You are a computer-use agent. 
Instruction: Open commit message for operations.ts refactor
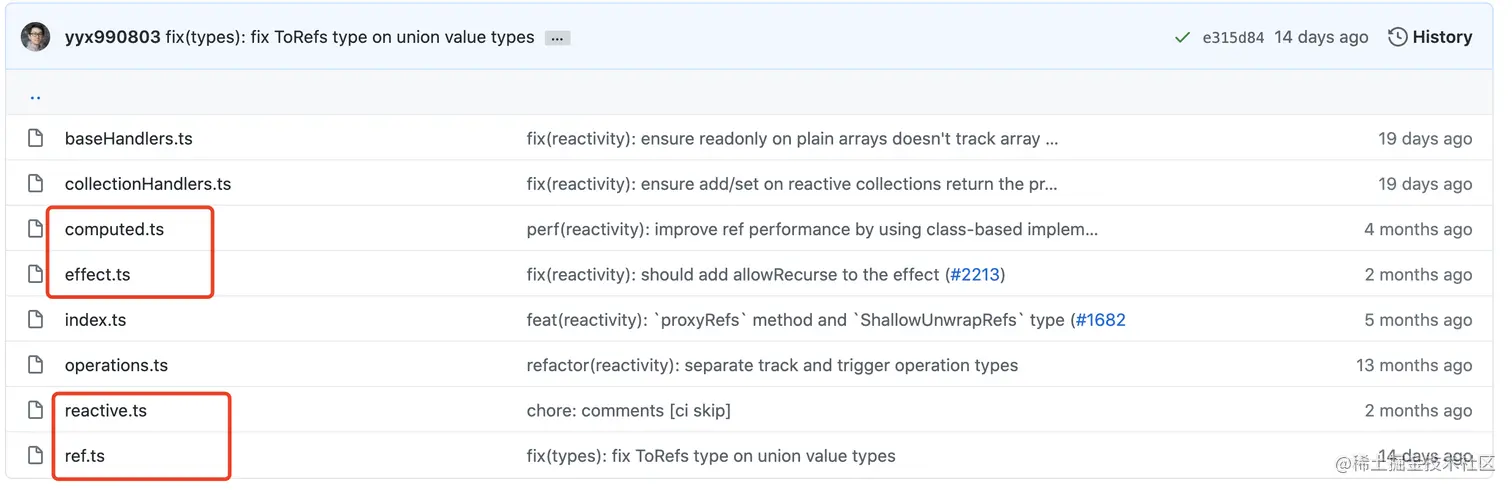tap(772, 365)
